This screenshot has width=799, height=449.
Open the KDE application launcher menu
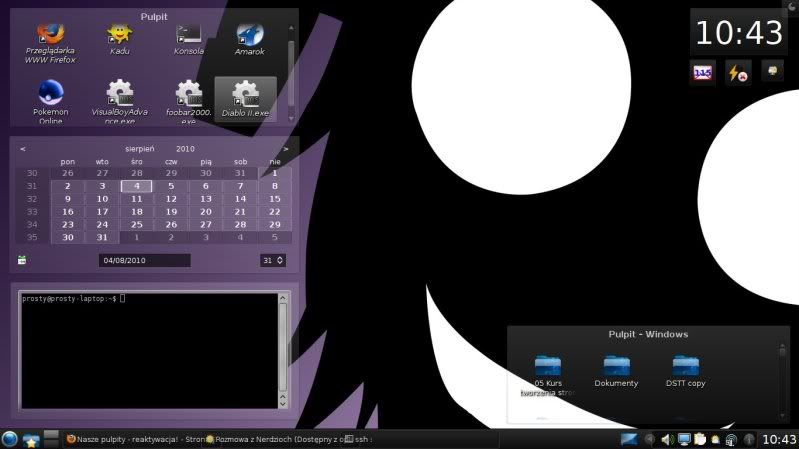[x=9, y=439]
